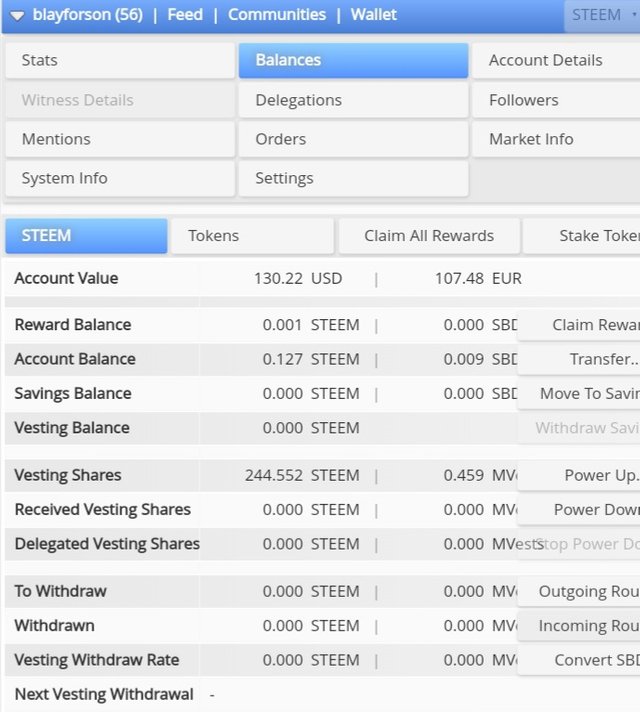640x712 pixels.
Task: Select the 244.552 STEEM vesting shares value
Action: pyautogui.click(x=303, y=475)
